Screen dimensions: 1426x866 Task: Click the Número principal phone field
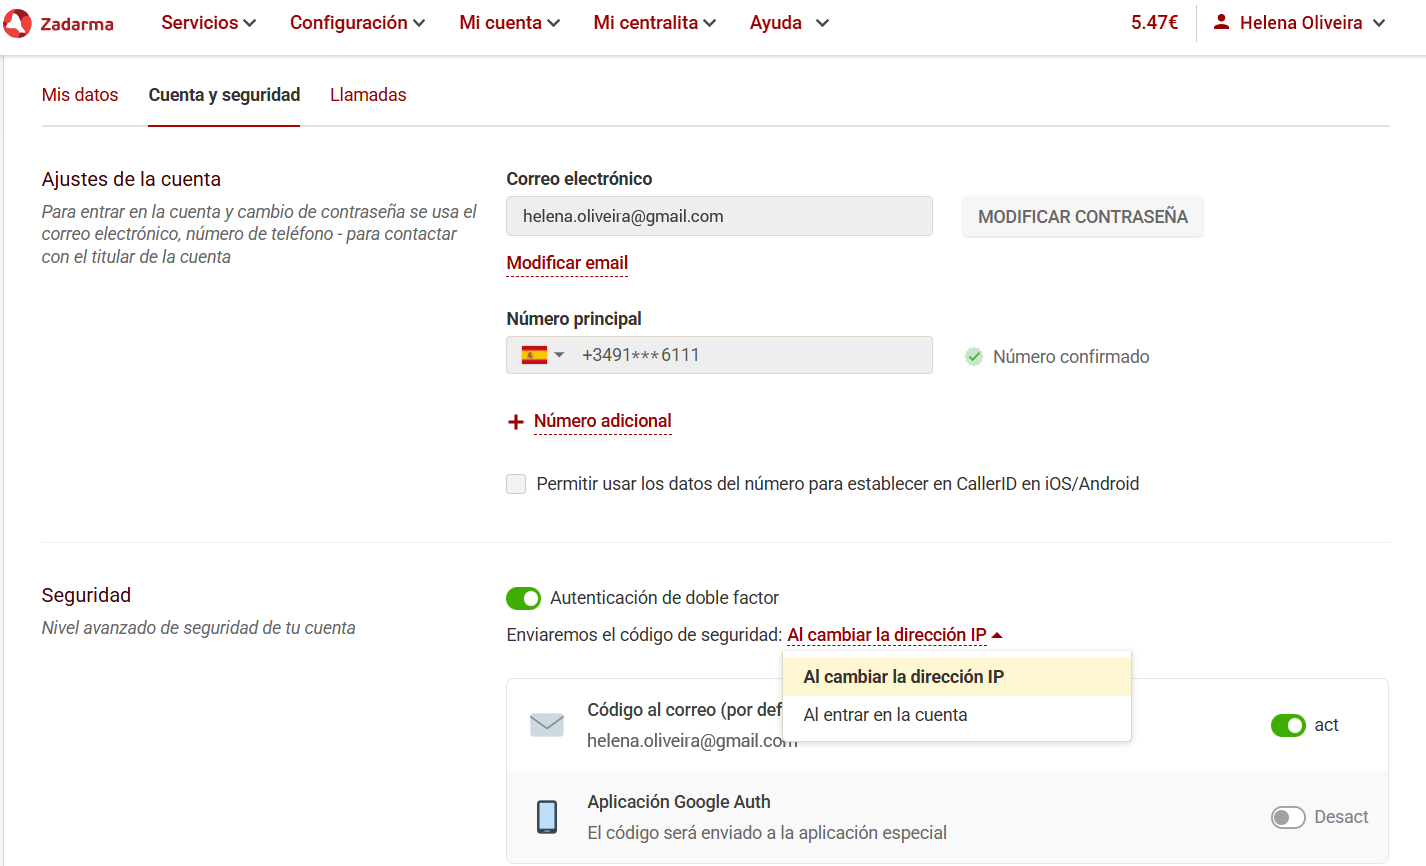coord(719,355)
